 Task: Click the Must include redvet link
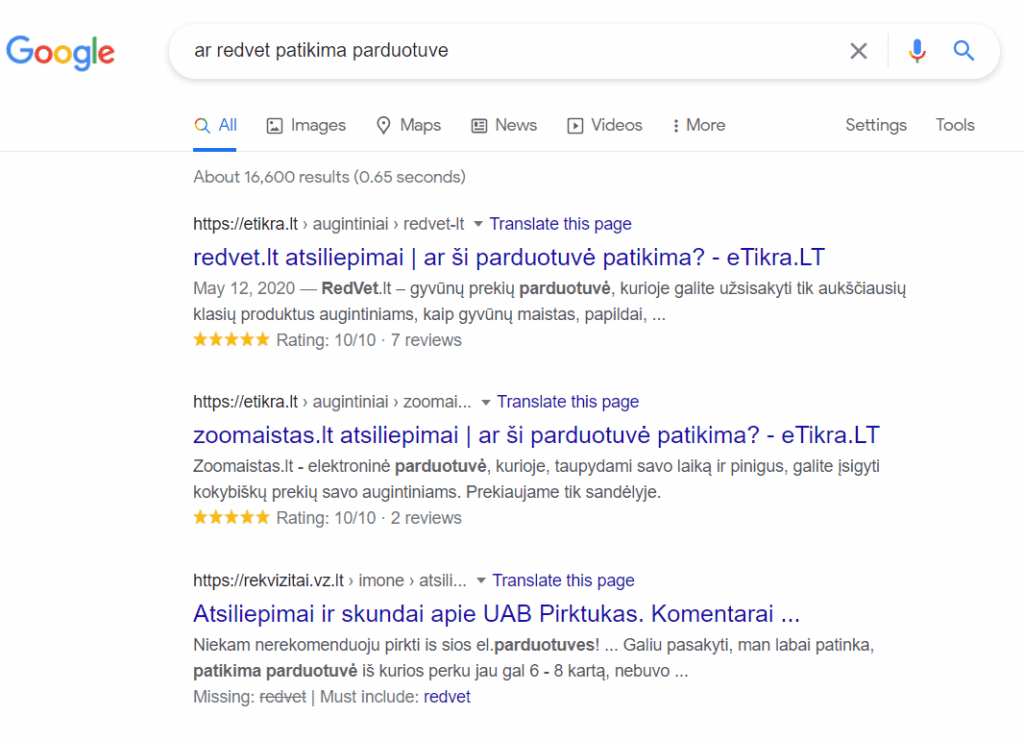click(447, 697)
